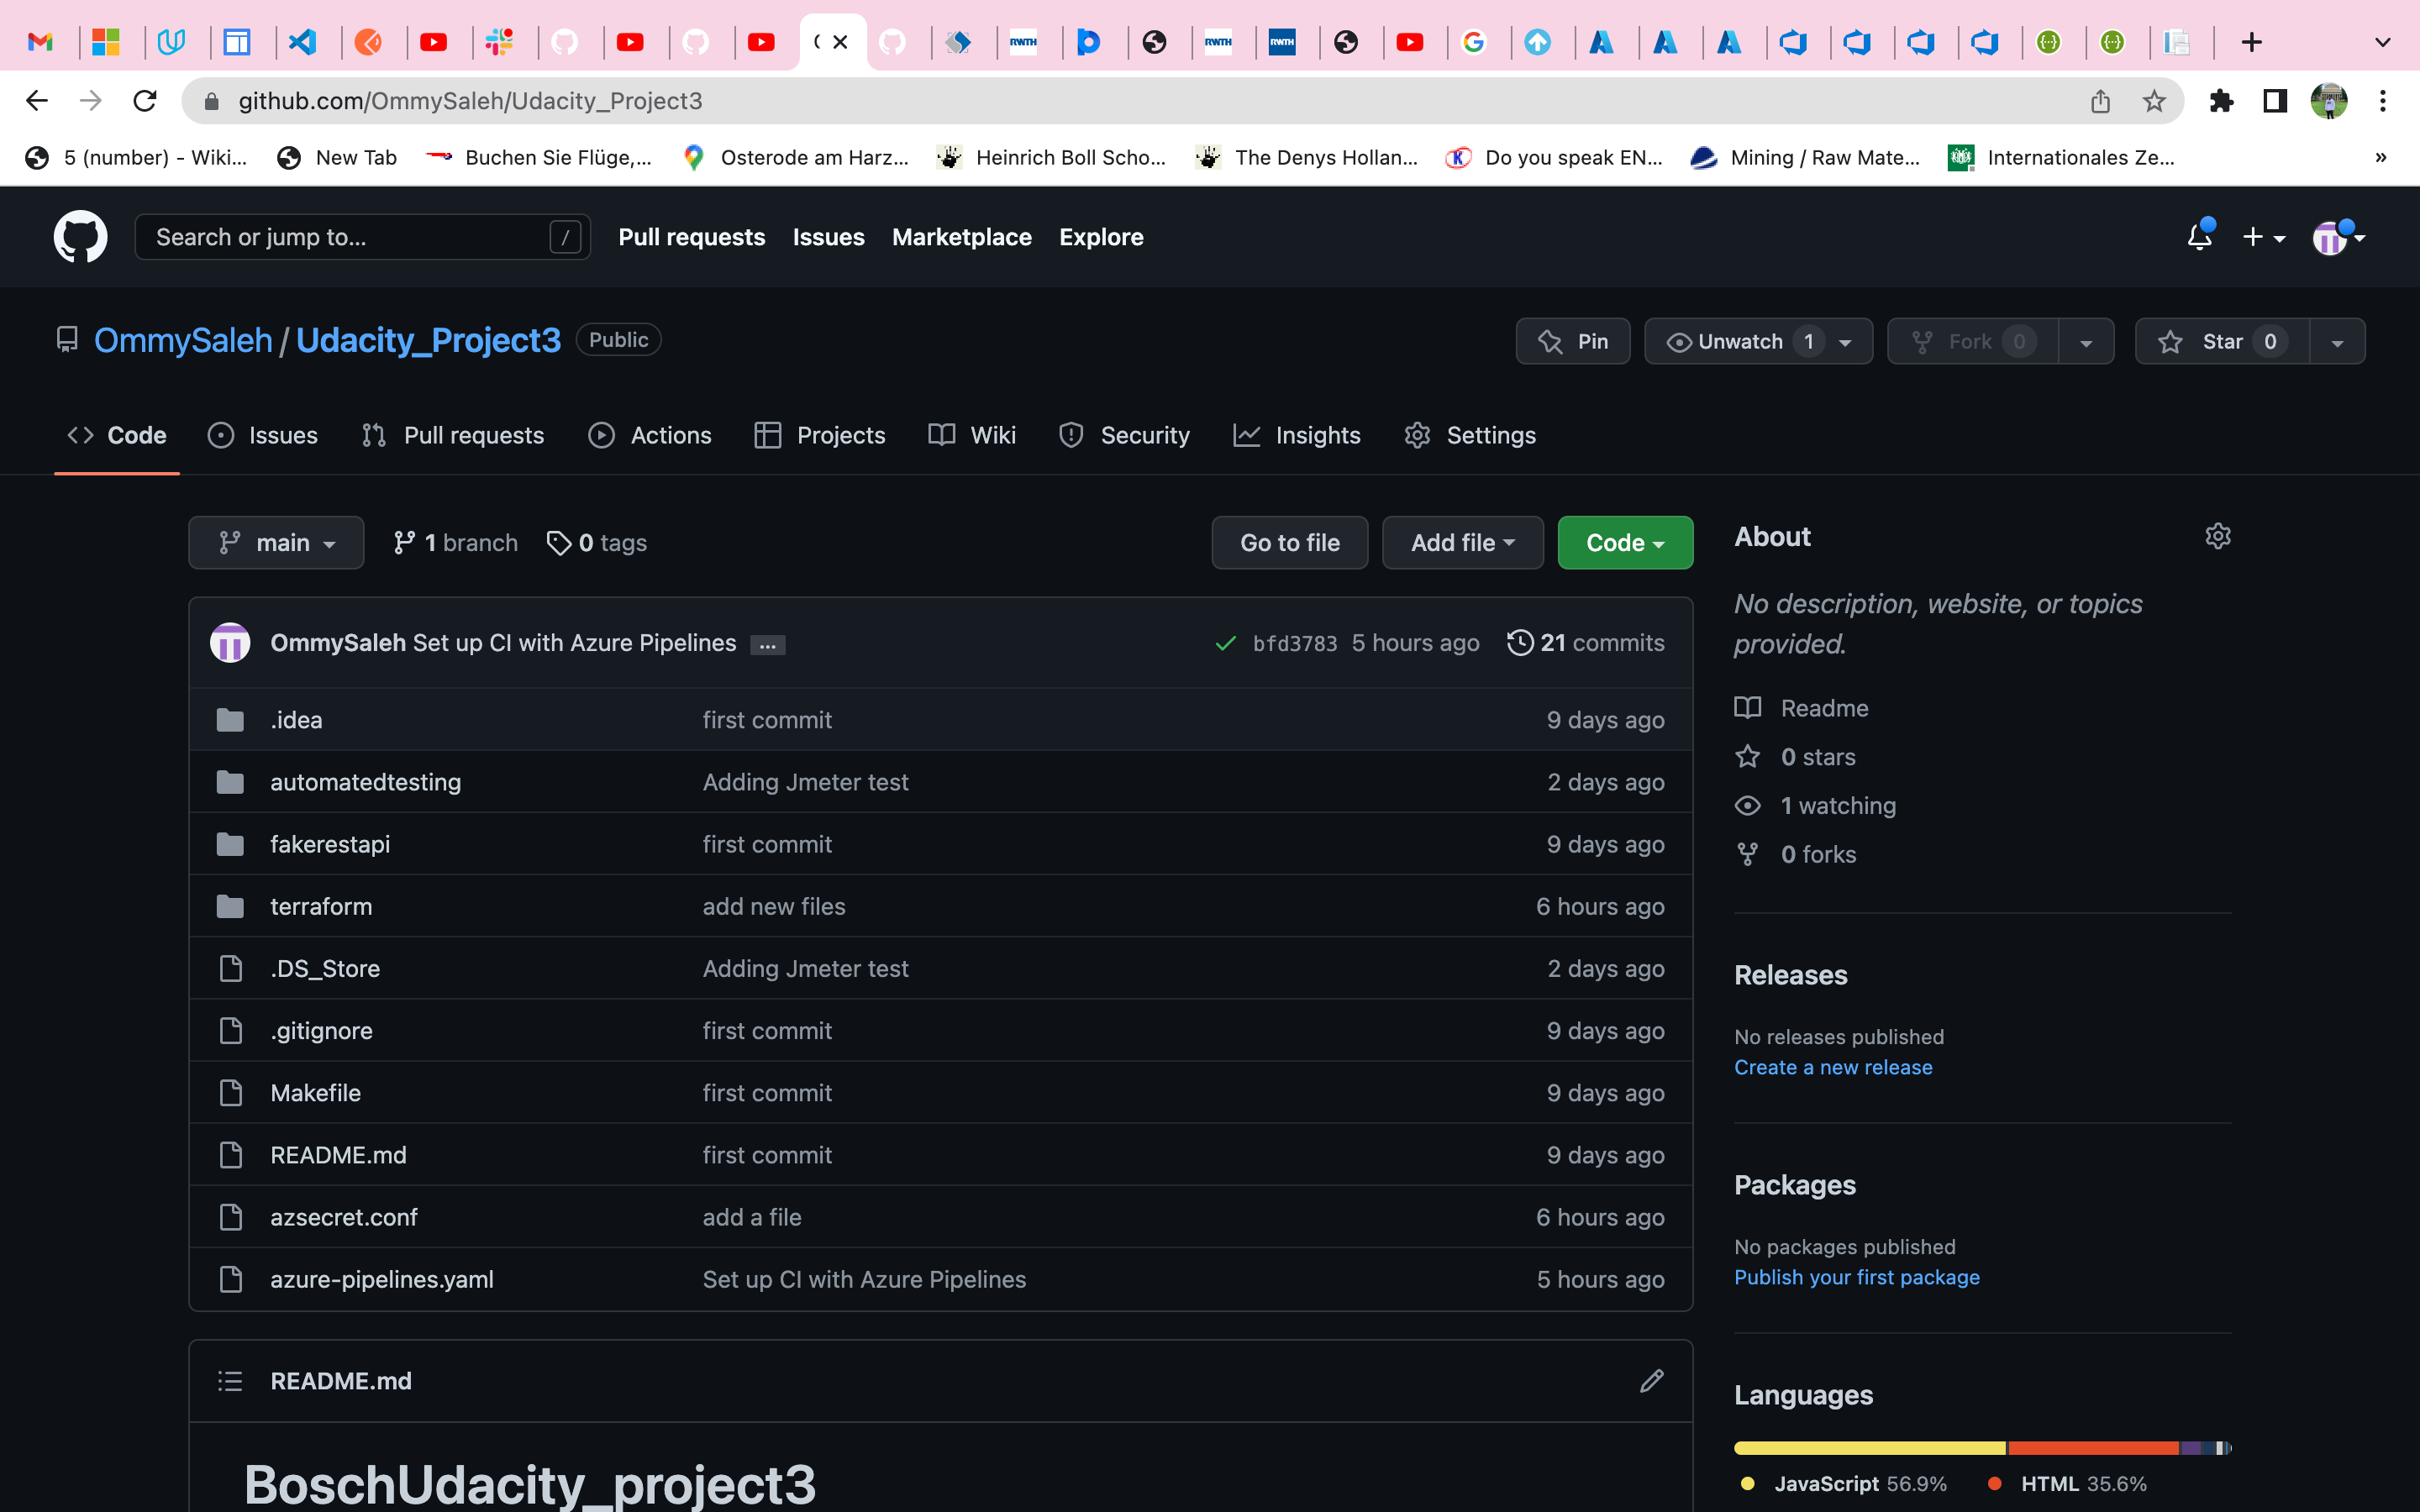Star the repository
This screenshot has width=2420, height=1512.
[x=2222, y=341]
